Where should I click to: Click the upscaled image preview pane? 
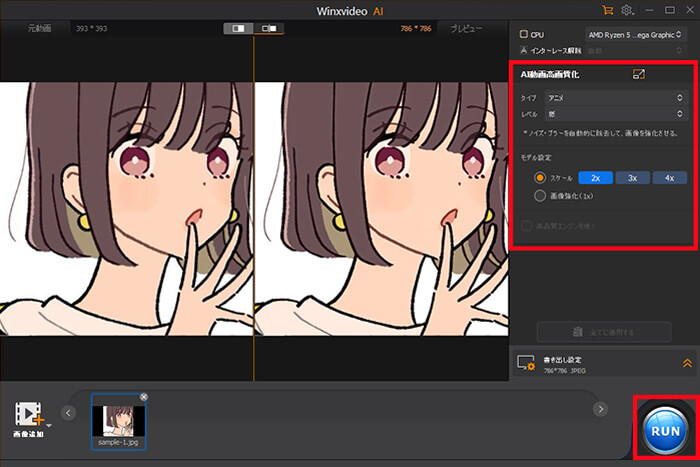[x=382, y=208]
